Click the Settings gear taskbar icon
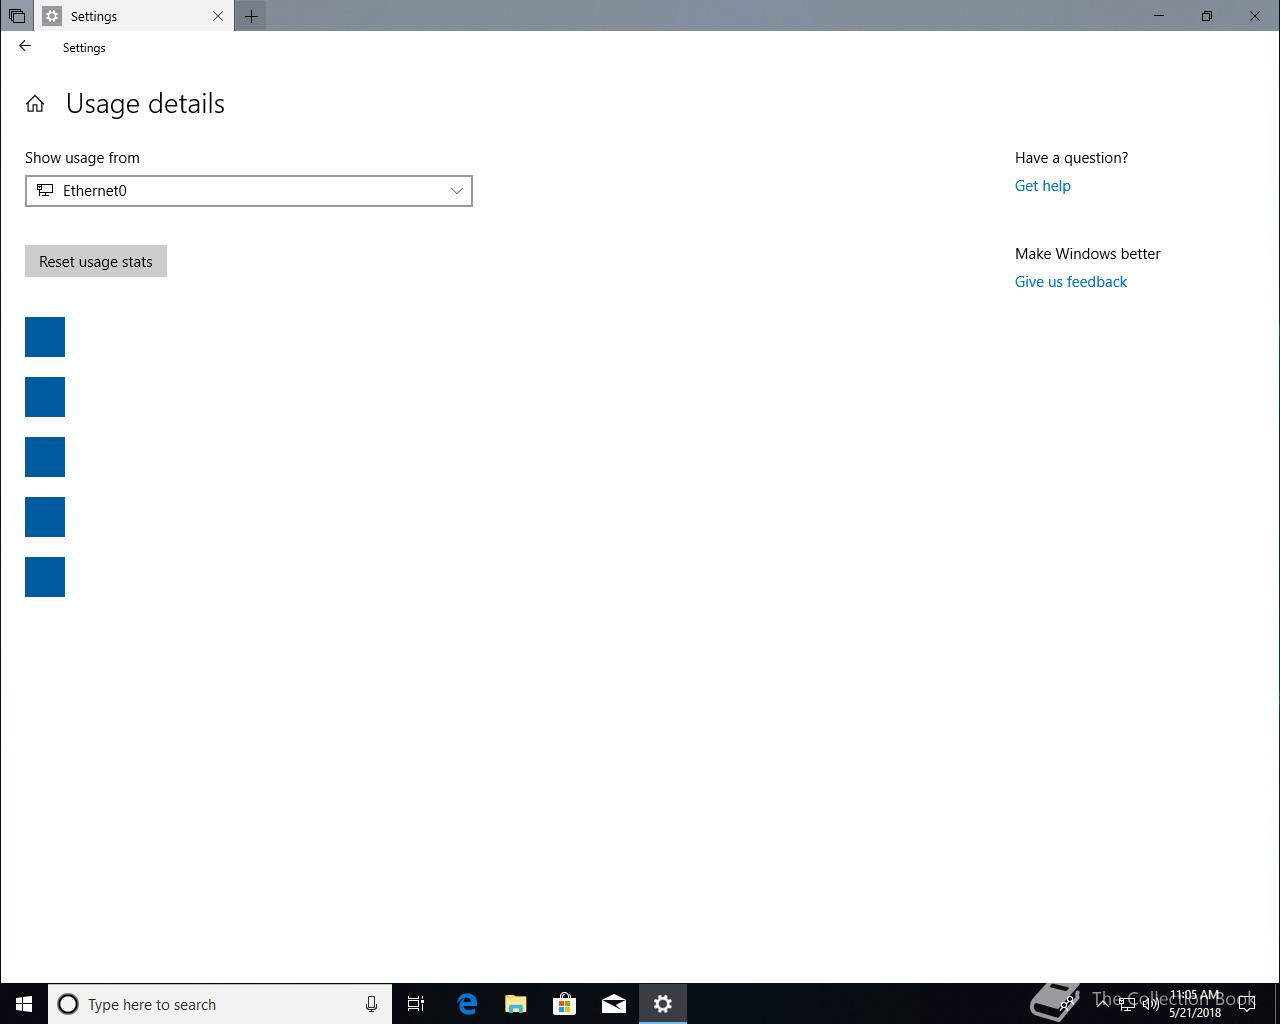This screenshot has width=1280, height=1024. click(x=663, y=1004)
